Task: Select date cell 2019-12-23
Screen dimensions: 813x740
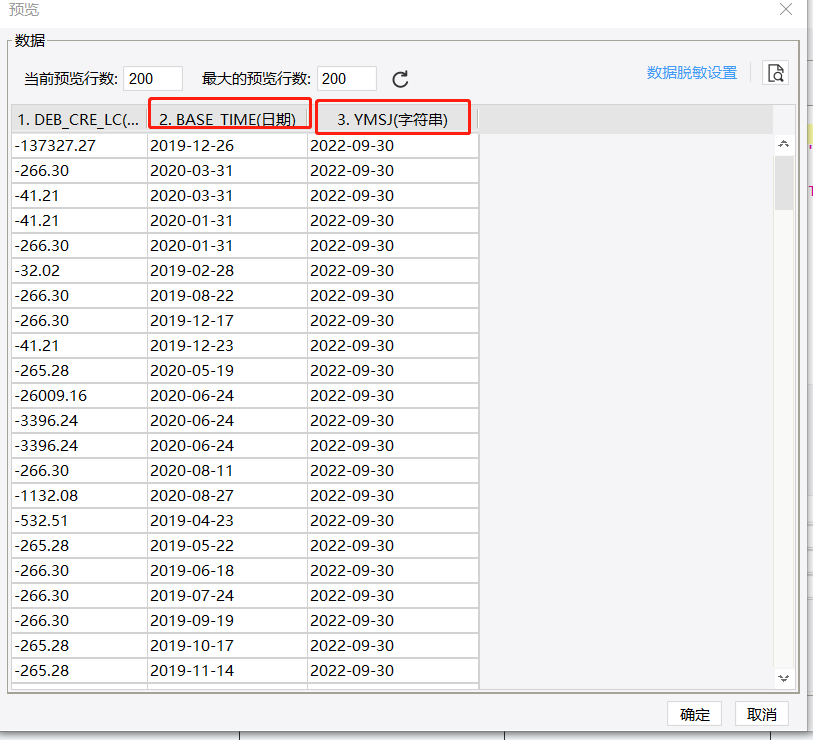Action: (228, 345)
